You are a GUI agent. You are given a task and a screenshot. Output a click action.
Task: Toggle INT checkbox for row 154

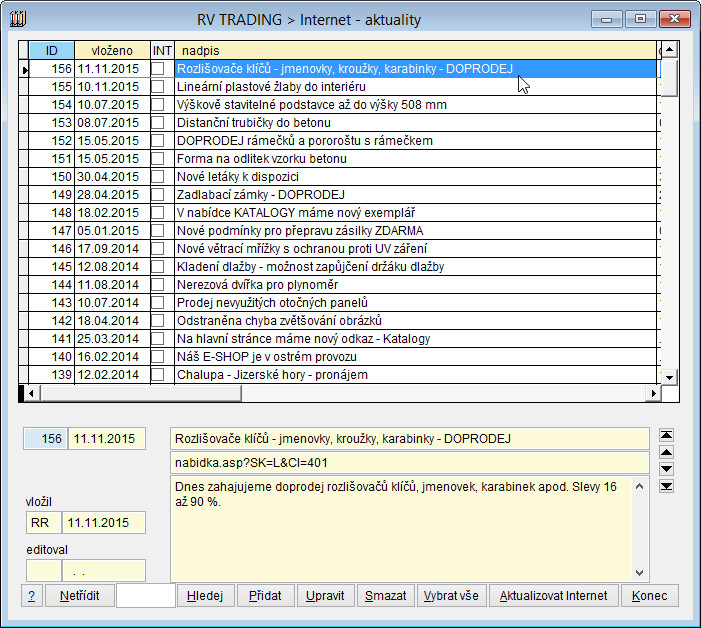point(157,104)
